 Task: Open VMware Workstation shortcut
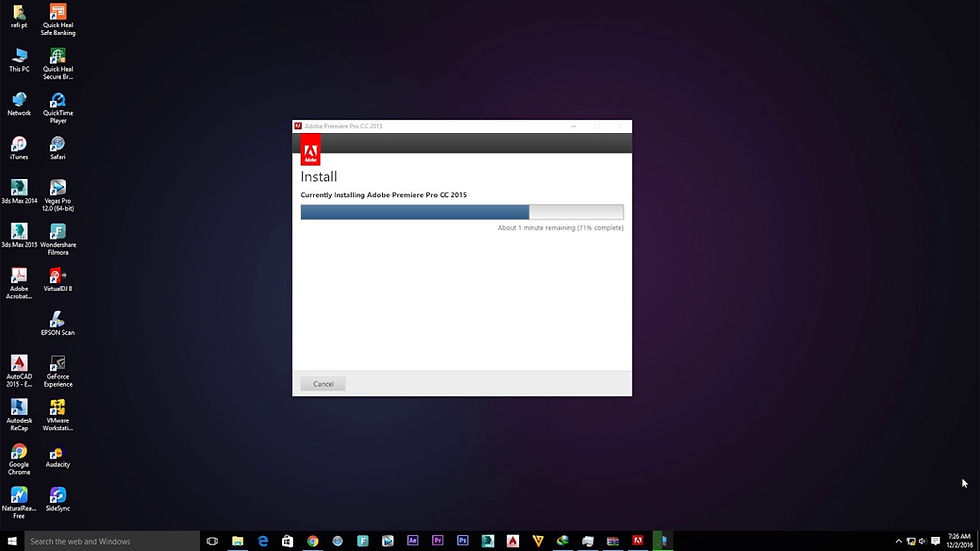tap(58, 414)
